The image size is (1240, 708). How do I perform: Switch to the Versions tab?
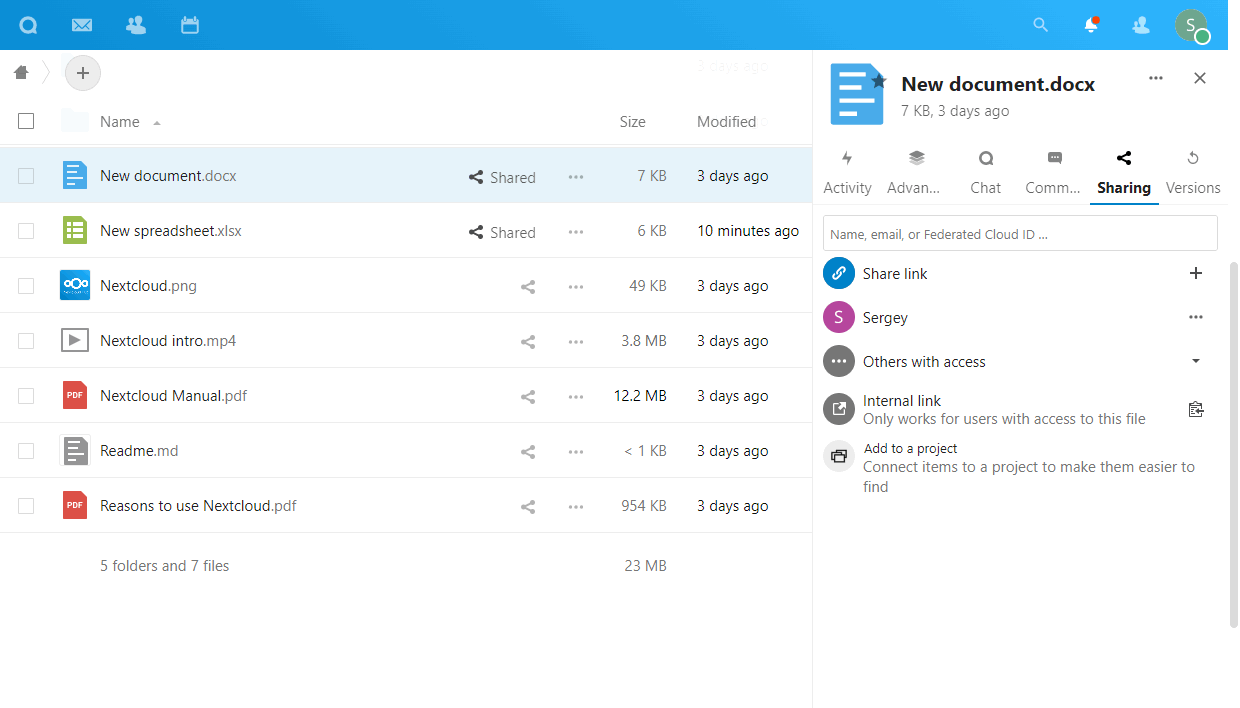coord(1192,173)
